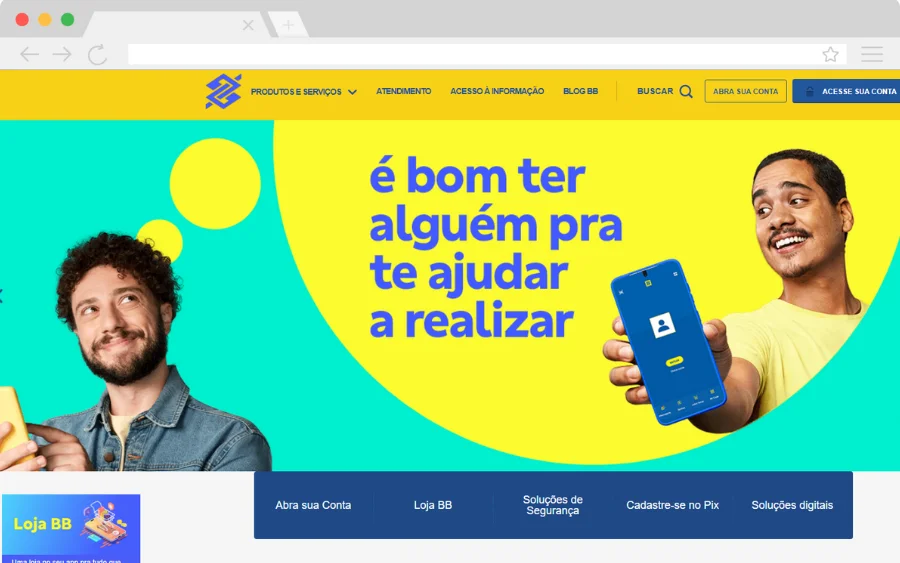The height and width of the screenshot is (563, 900).
Task: Click the Abra Sua Conta outlined button
Action: 745,91
